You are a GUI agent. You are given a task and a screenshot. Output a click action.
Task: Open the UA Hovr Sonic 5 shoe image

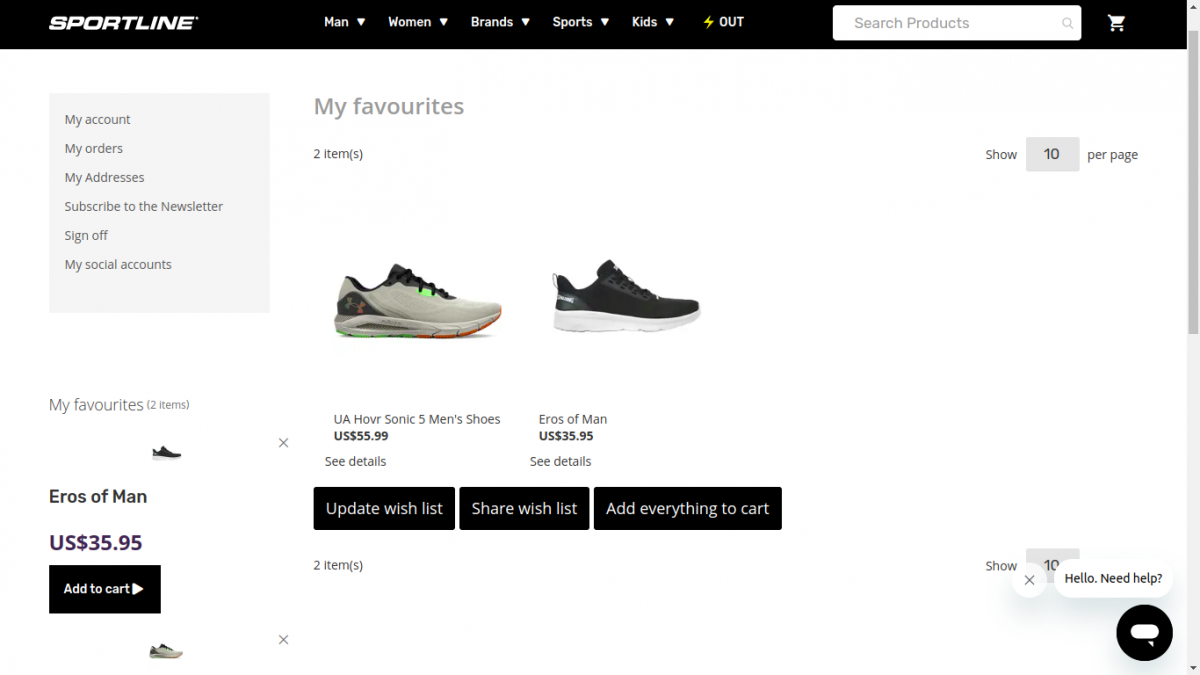tap(418, 301)
